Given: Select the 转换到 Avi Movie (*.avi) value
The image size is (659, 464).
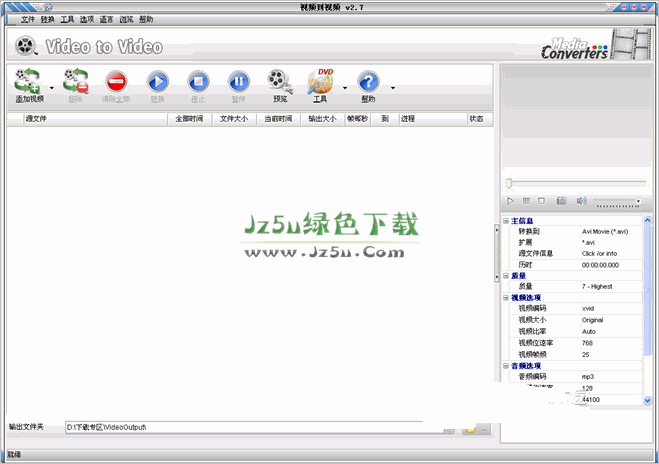Looking at the screenshot, I should [x=605, y=232].
